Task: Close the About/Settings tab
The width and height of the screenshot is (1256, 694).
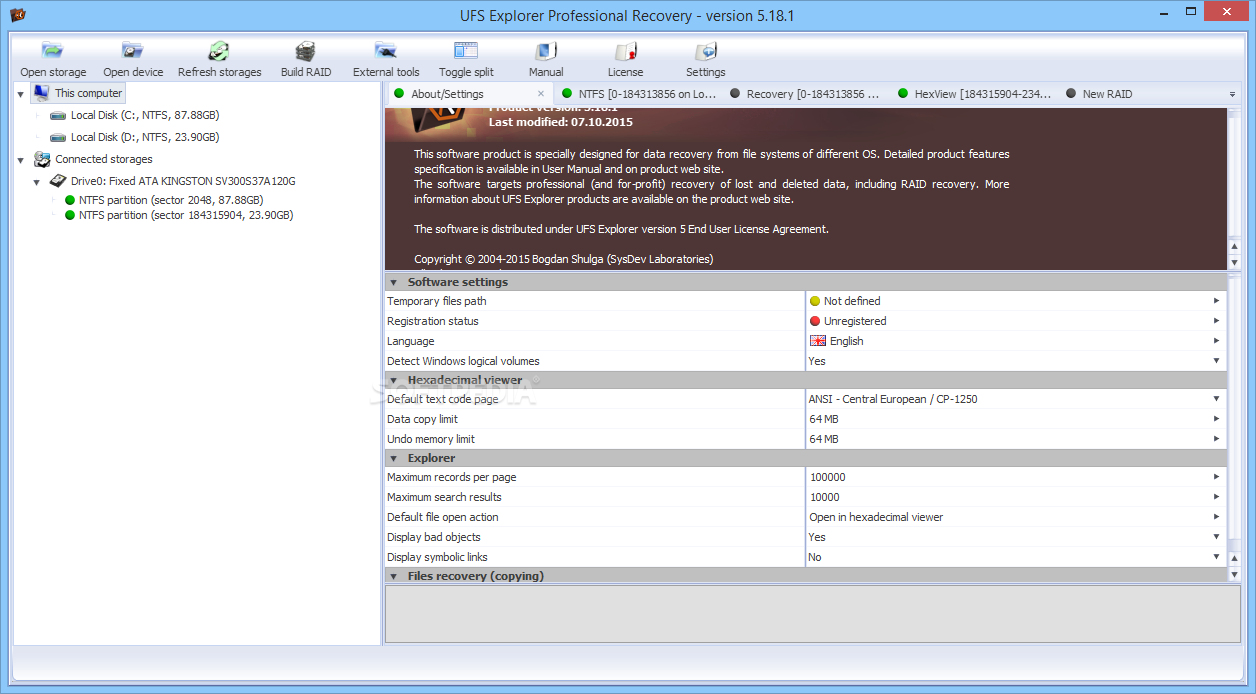Action: click(541, 94)
